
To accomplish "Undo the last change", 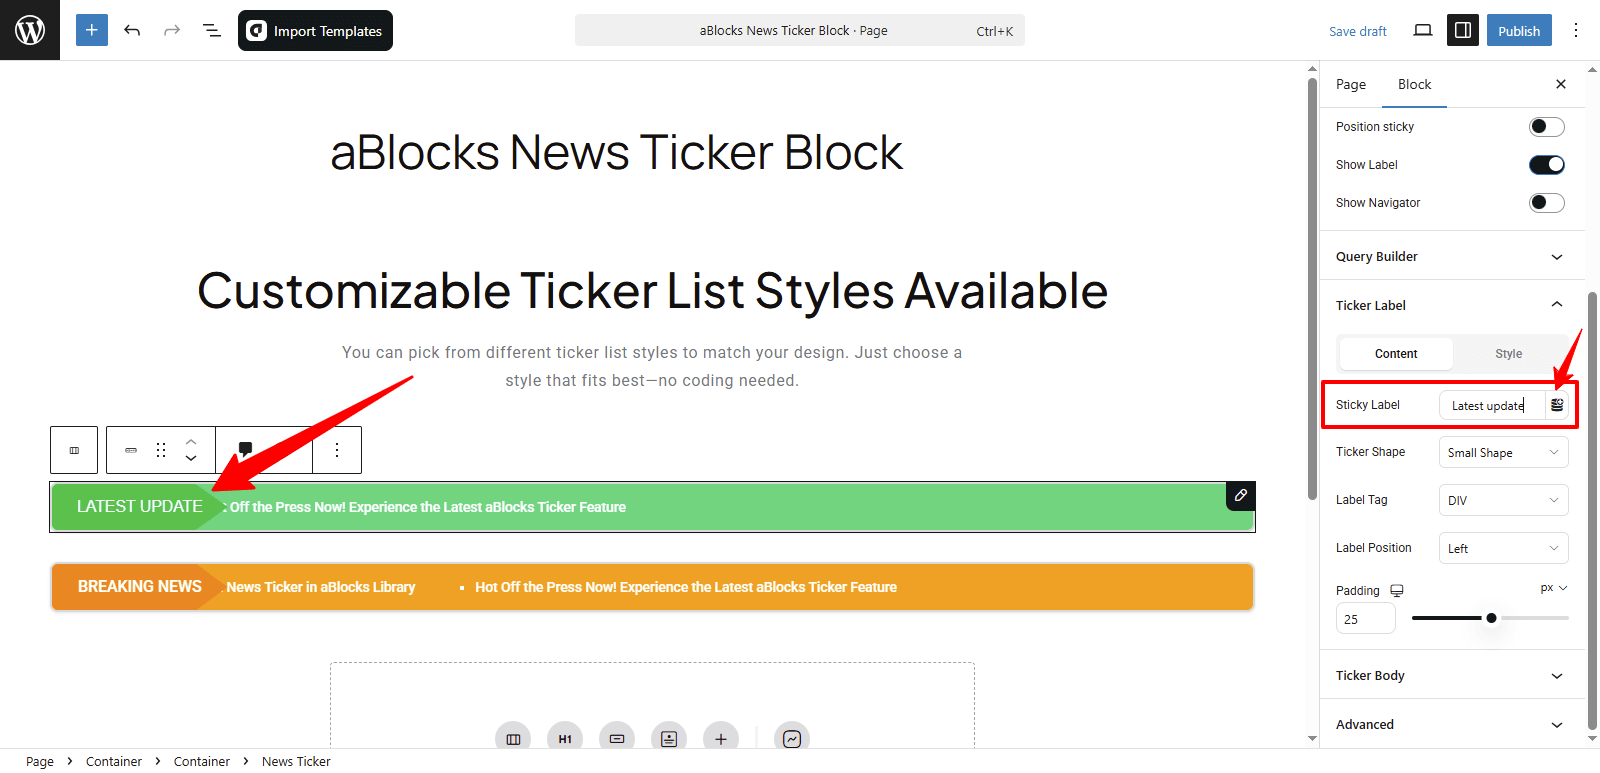I will (x=132, y=30).
